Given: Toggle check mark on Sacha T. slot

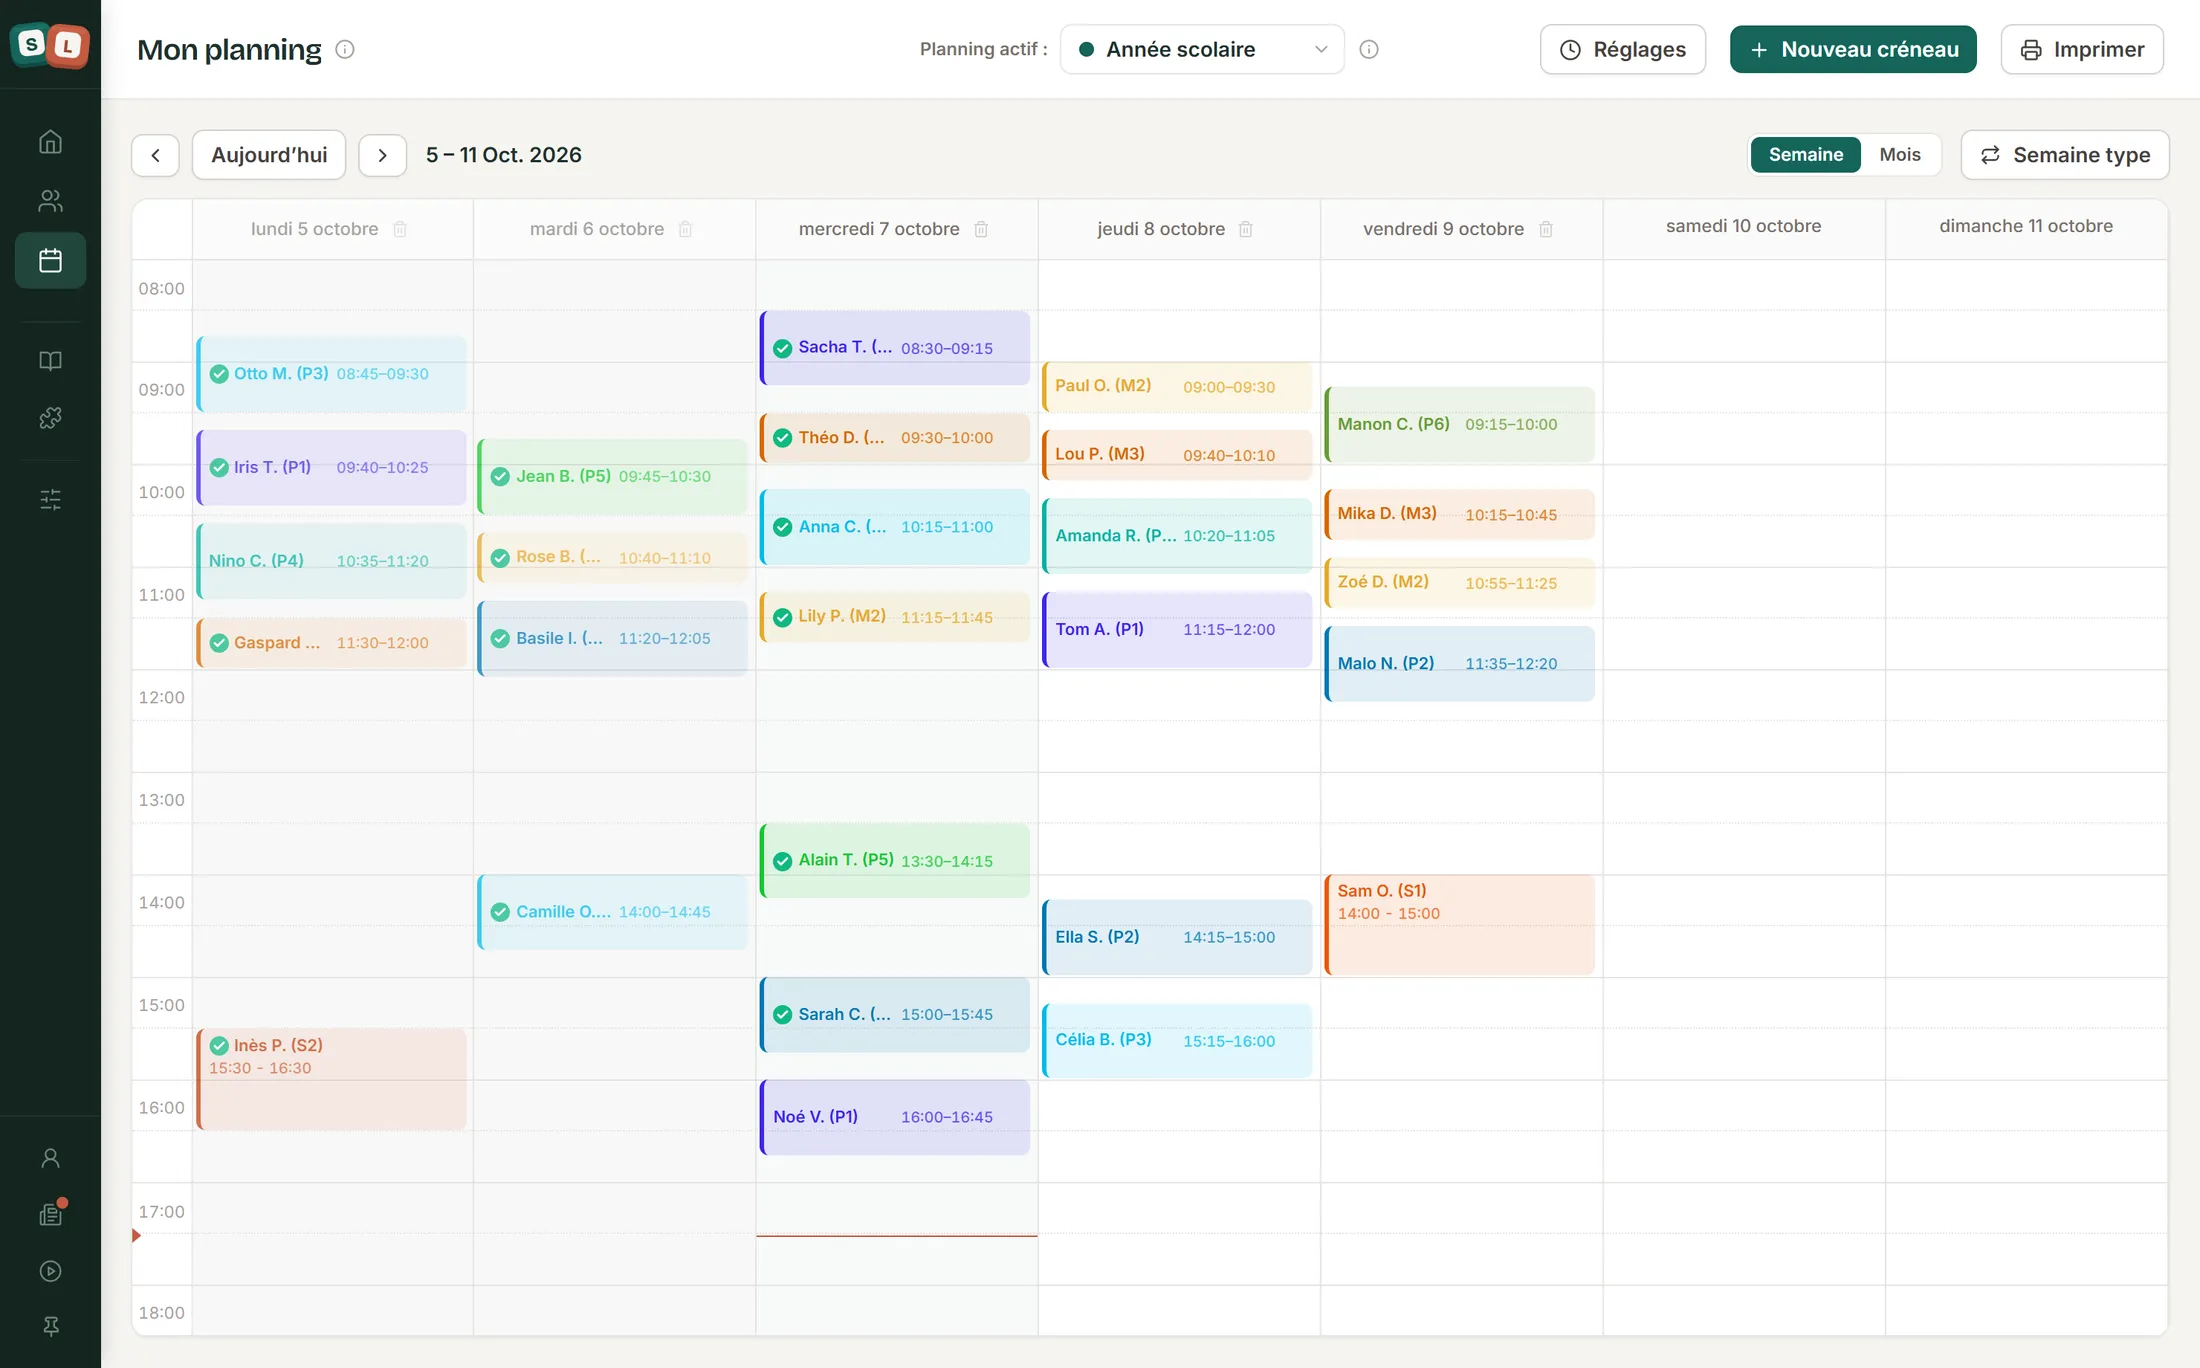Looking at the screenshot, I should click(783, 348).
